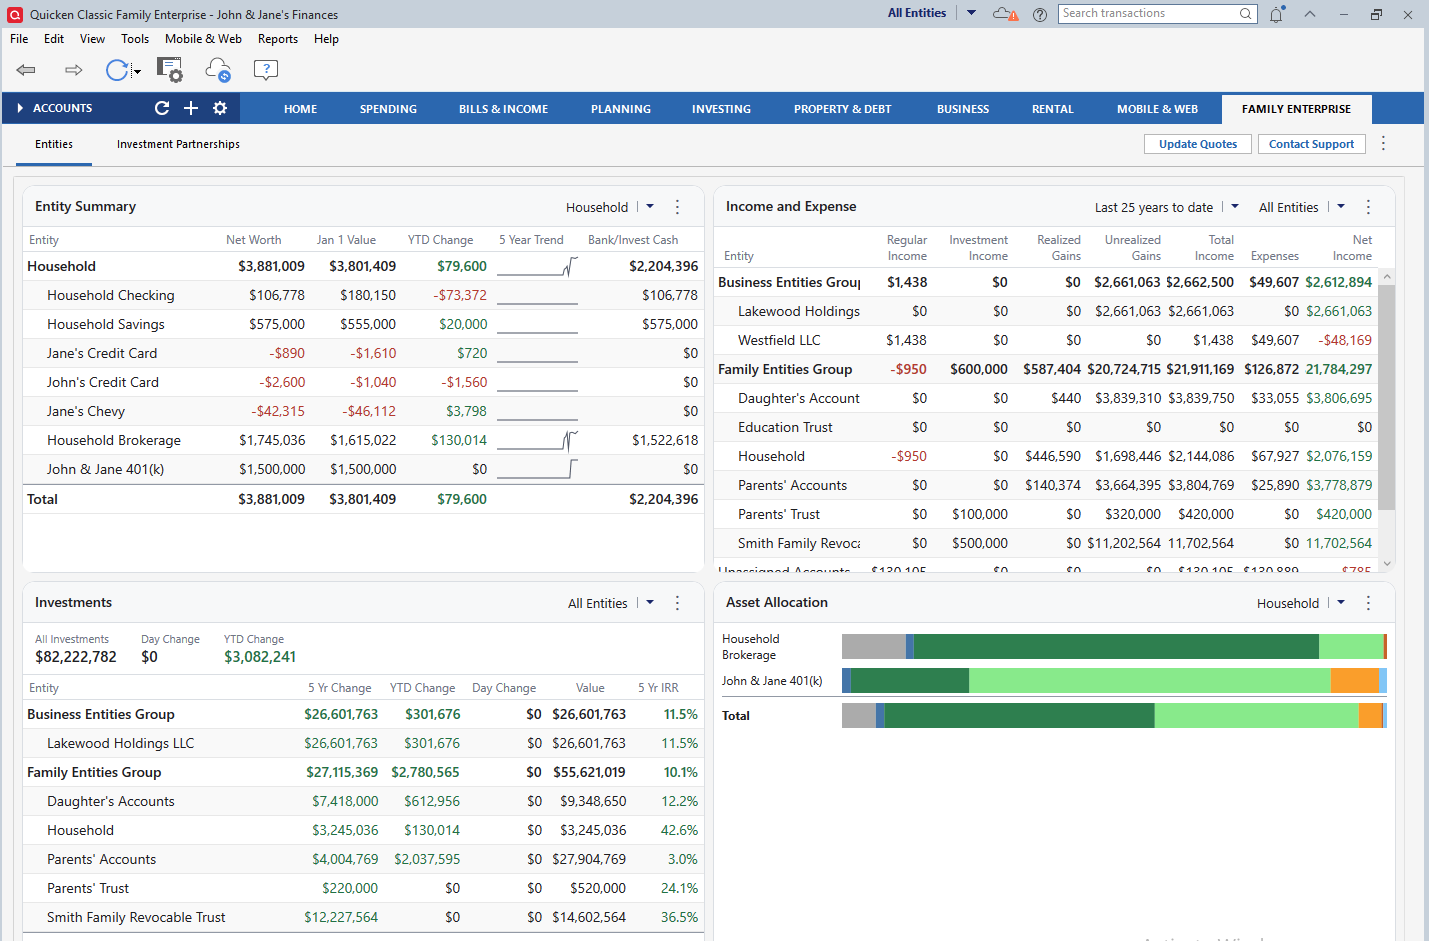This screenshot has width=1429, height=941.
Task: Open the Household Brokerage entity row link
Action: tap(114, 440)
